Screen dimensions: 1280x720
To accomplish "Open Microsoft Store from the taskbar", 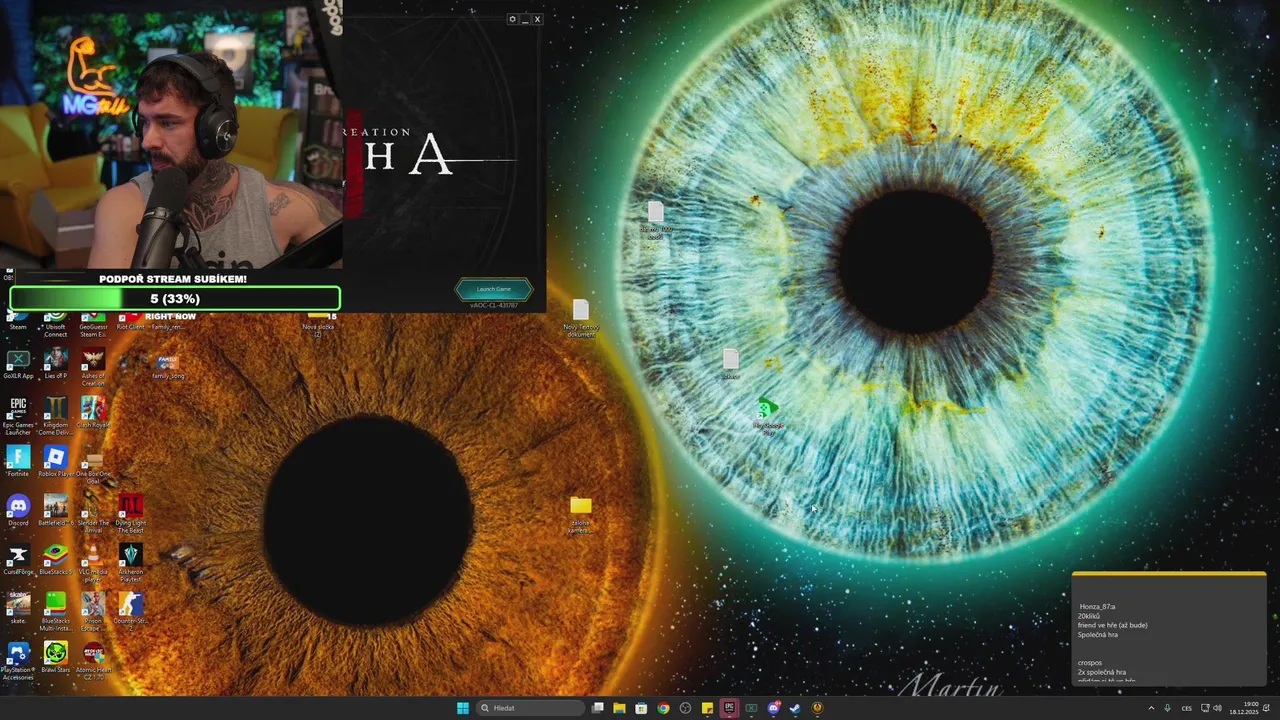I will [x=641, y=708].
